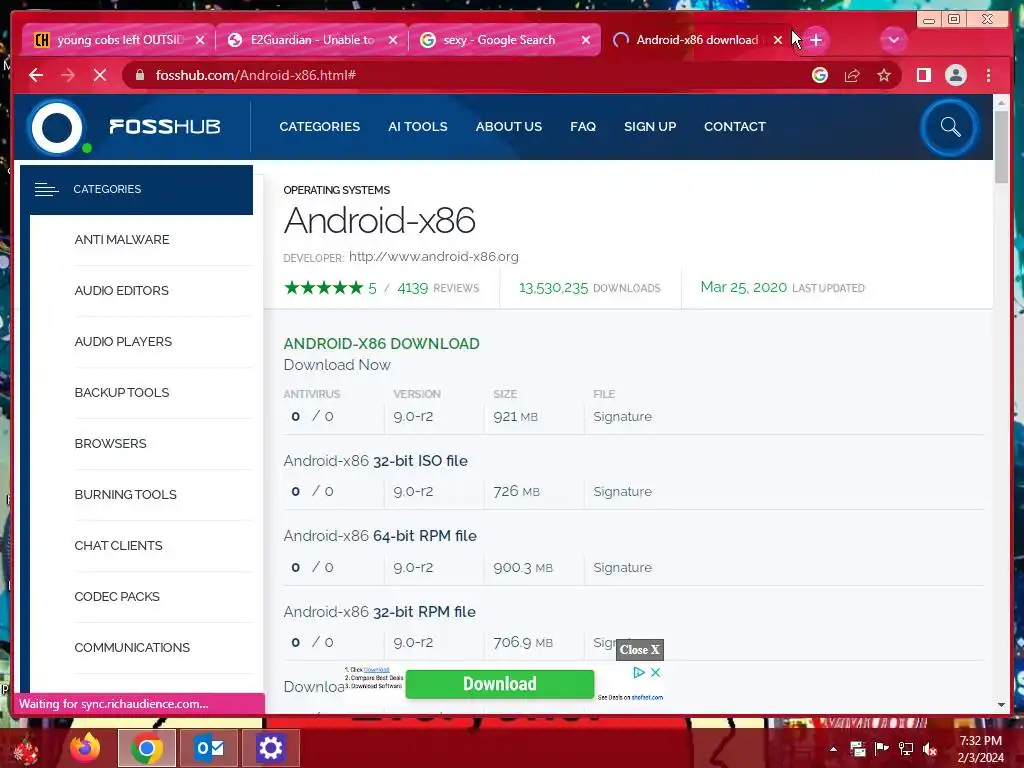Image resolution: width=1024 pixels, height=768 pixels.
Task: Click the FOSSHUB wordmark
Action: (165, 127)
